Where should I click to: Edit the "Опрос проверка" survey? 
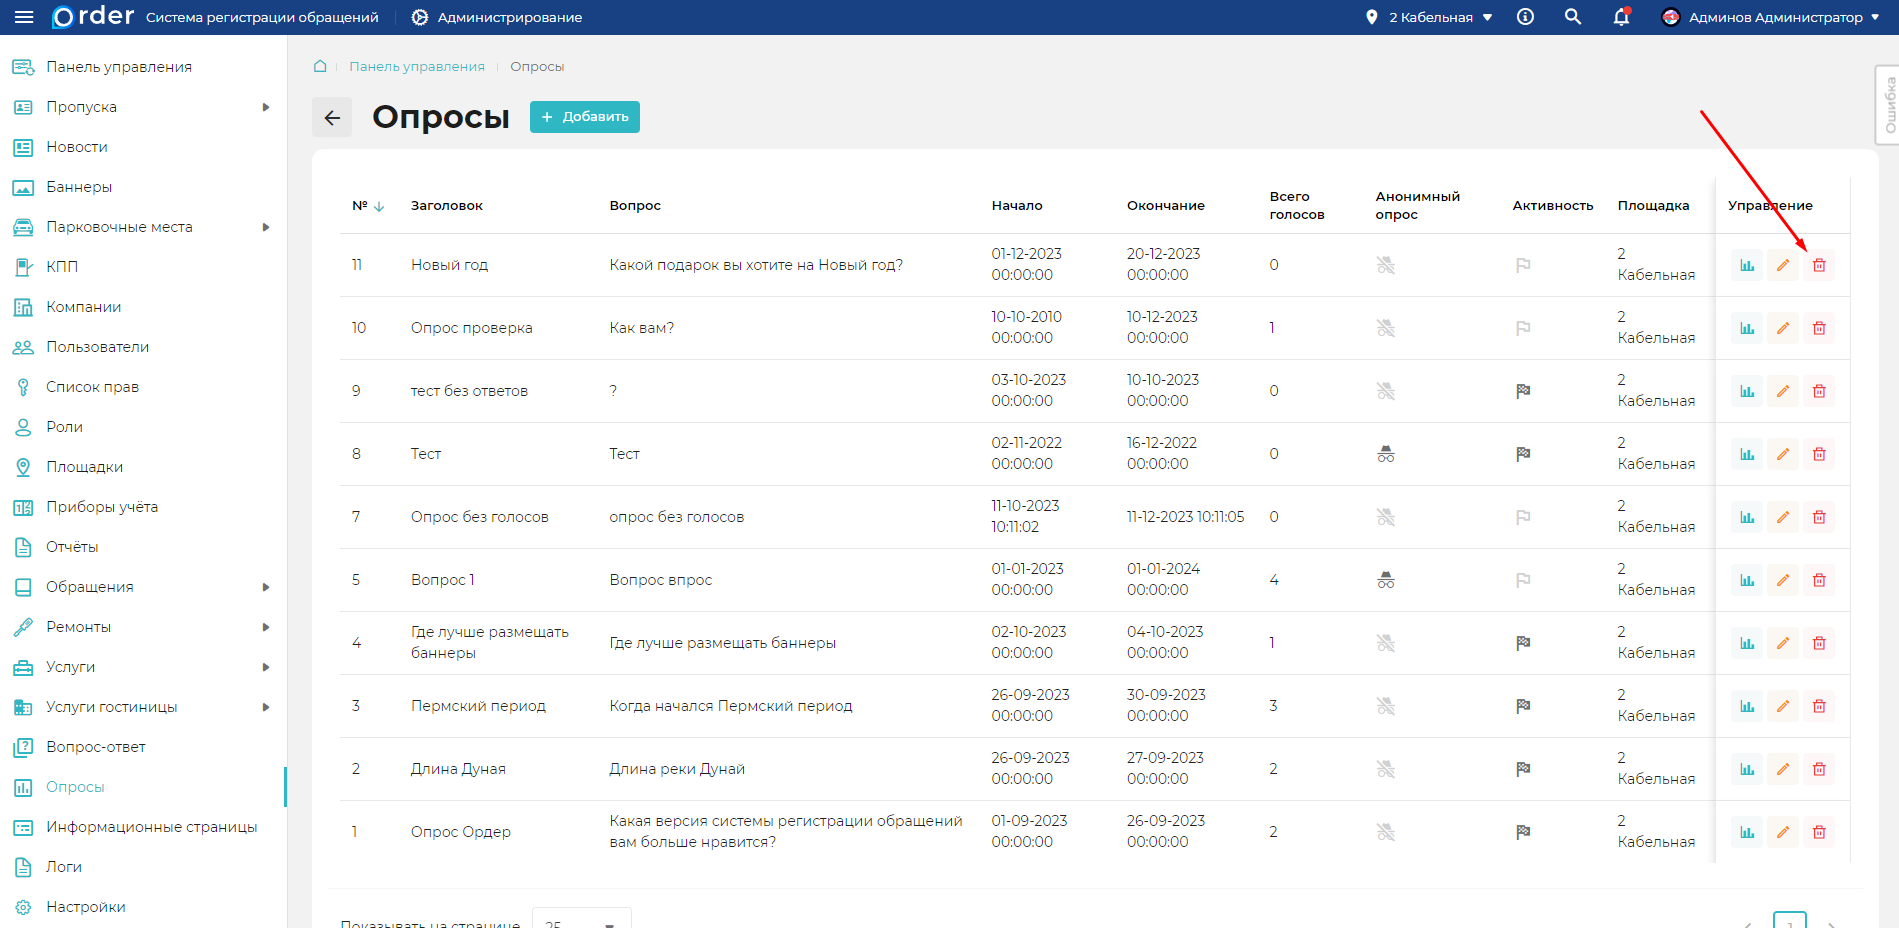coord(1782,328)
